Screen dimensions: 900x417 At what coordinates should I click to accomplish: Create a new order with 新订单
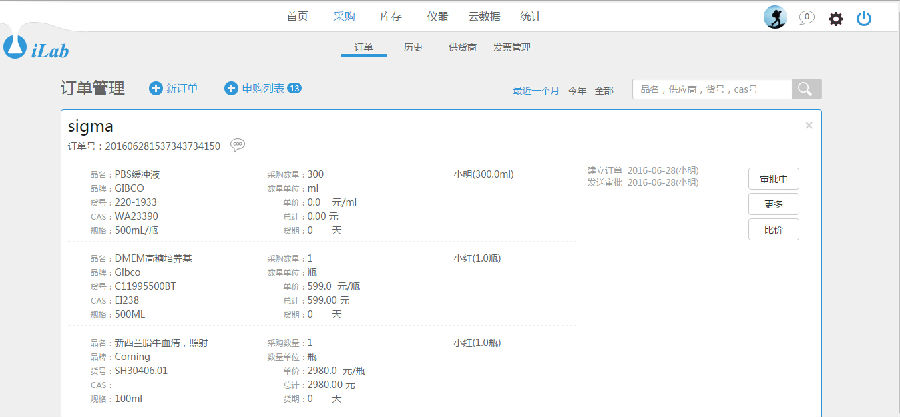click(x=174, y=88)
